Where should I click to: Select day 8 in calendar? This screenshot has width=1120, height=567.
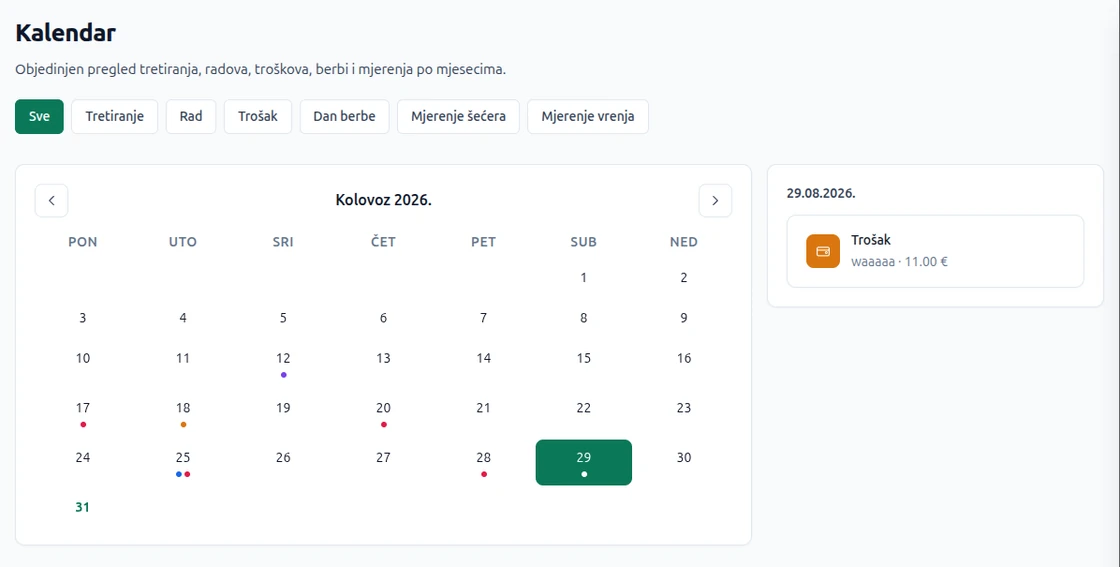[x=584, y=318]
